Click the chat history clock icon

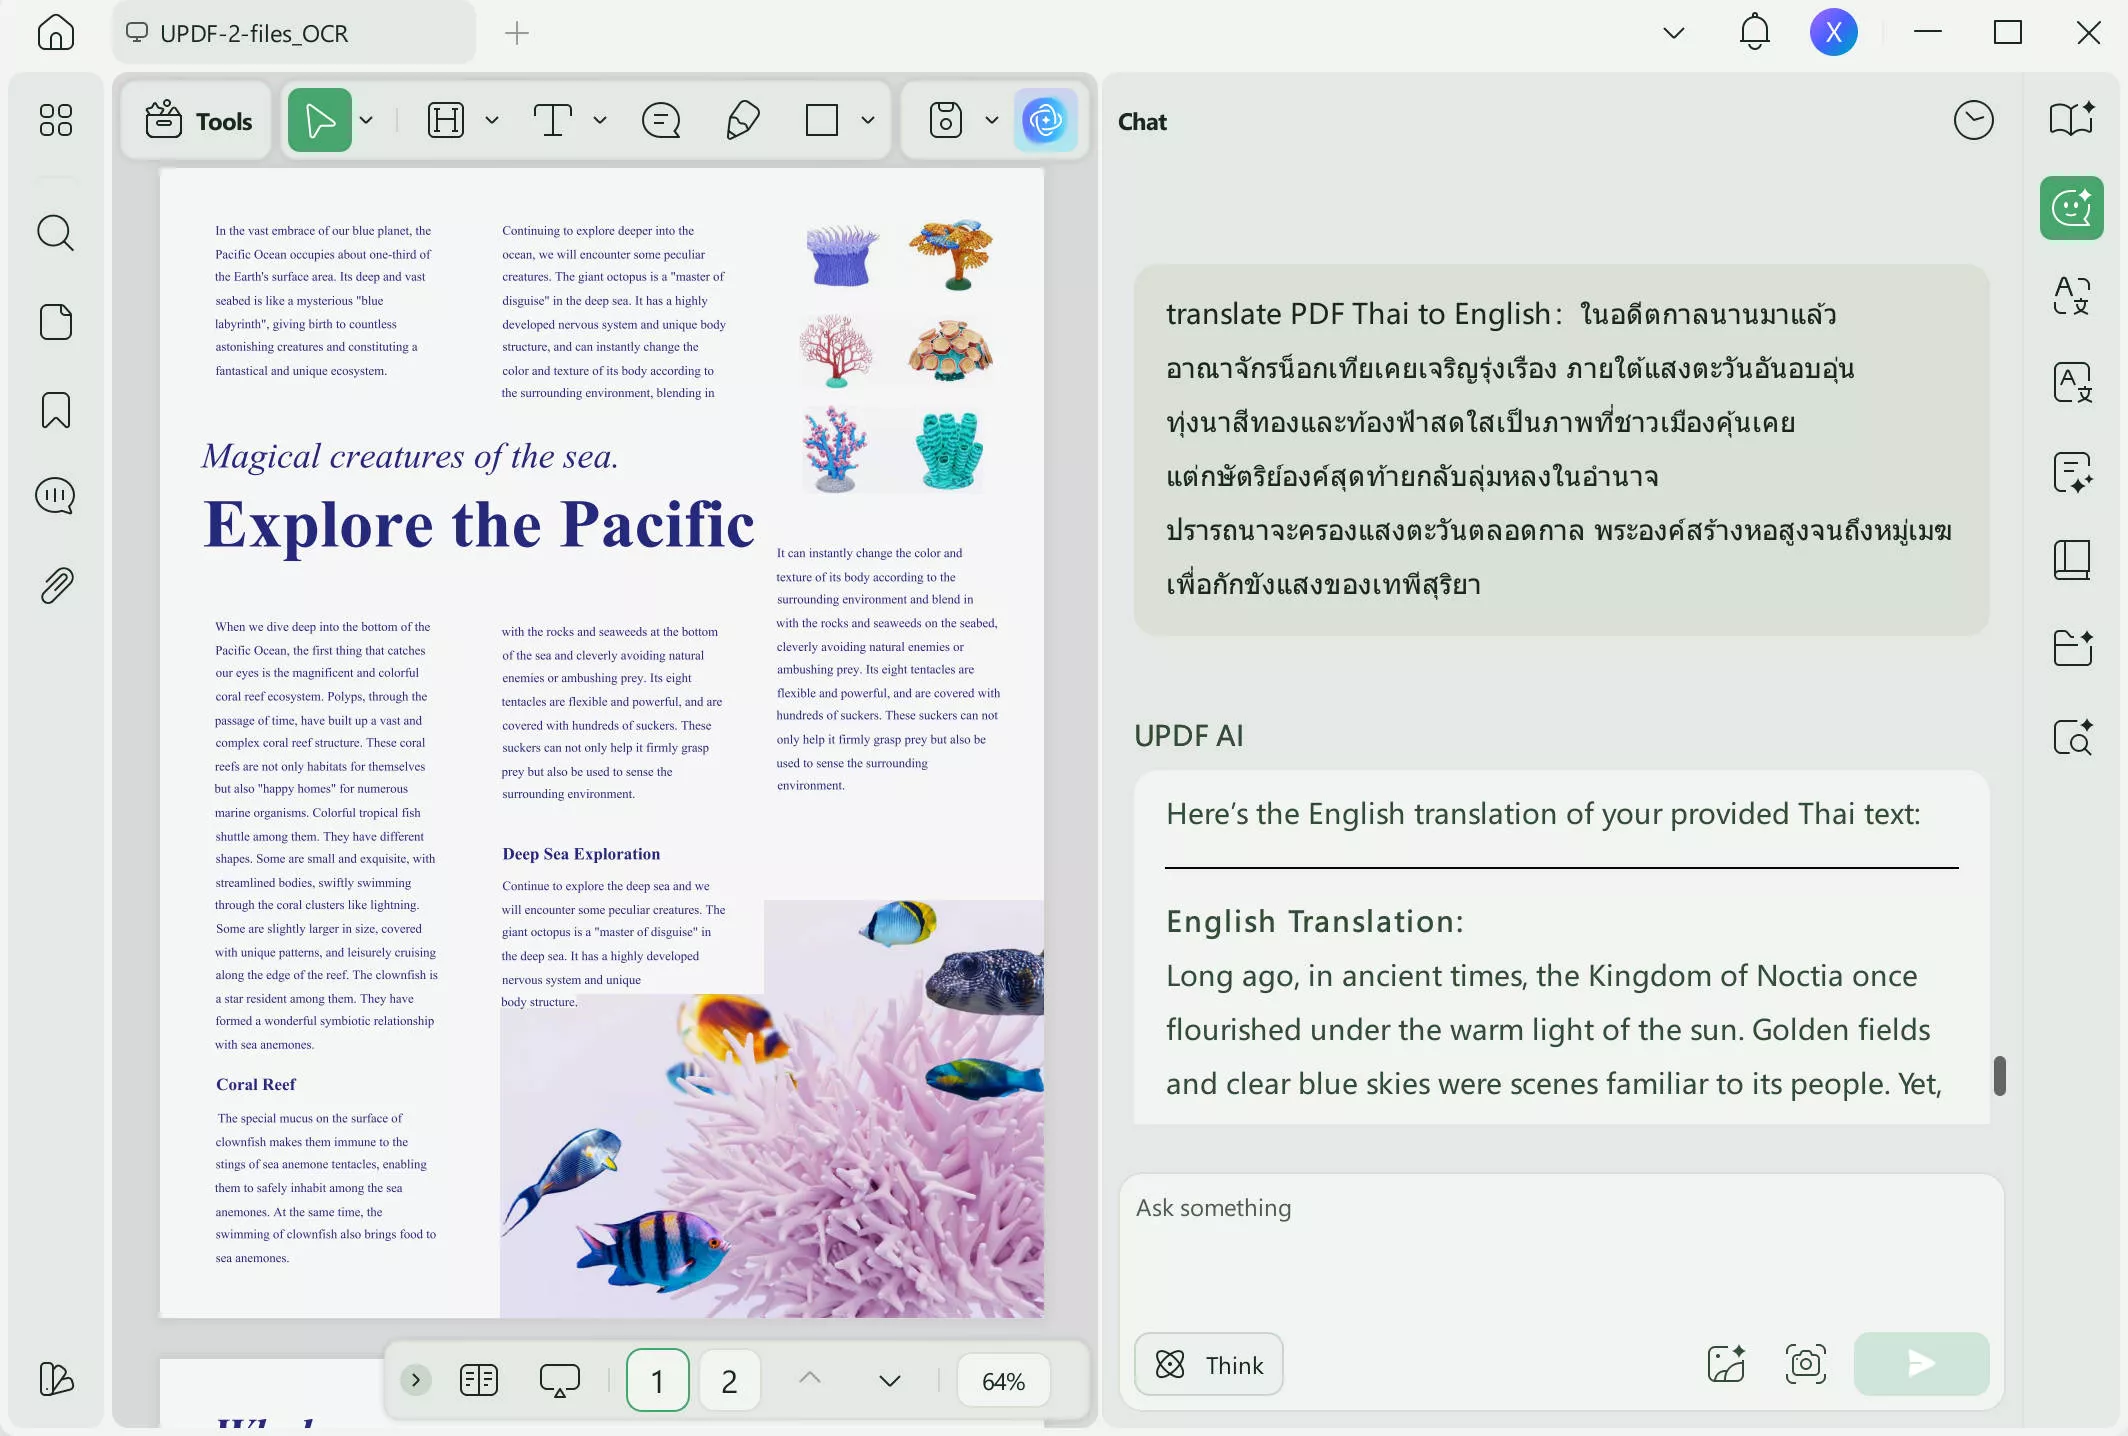(1973, 121)
